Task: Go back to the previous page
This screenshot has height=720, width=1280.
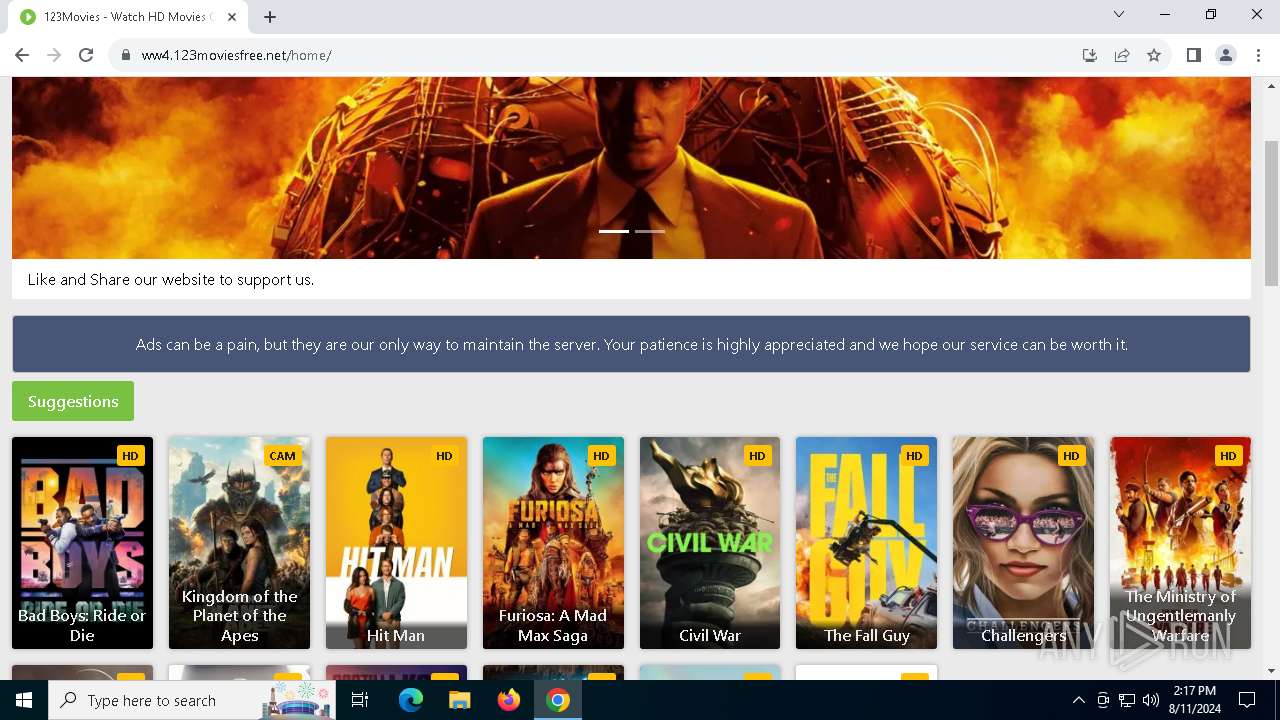Action: [x=22, y=55]
